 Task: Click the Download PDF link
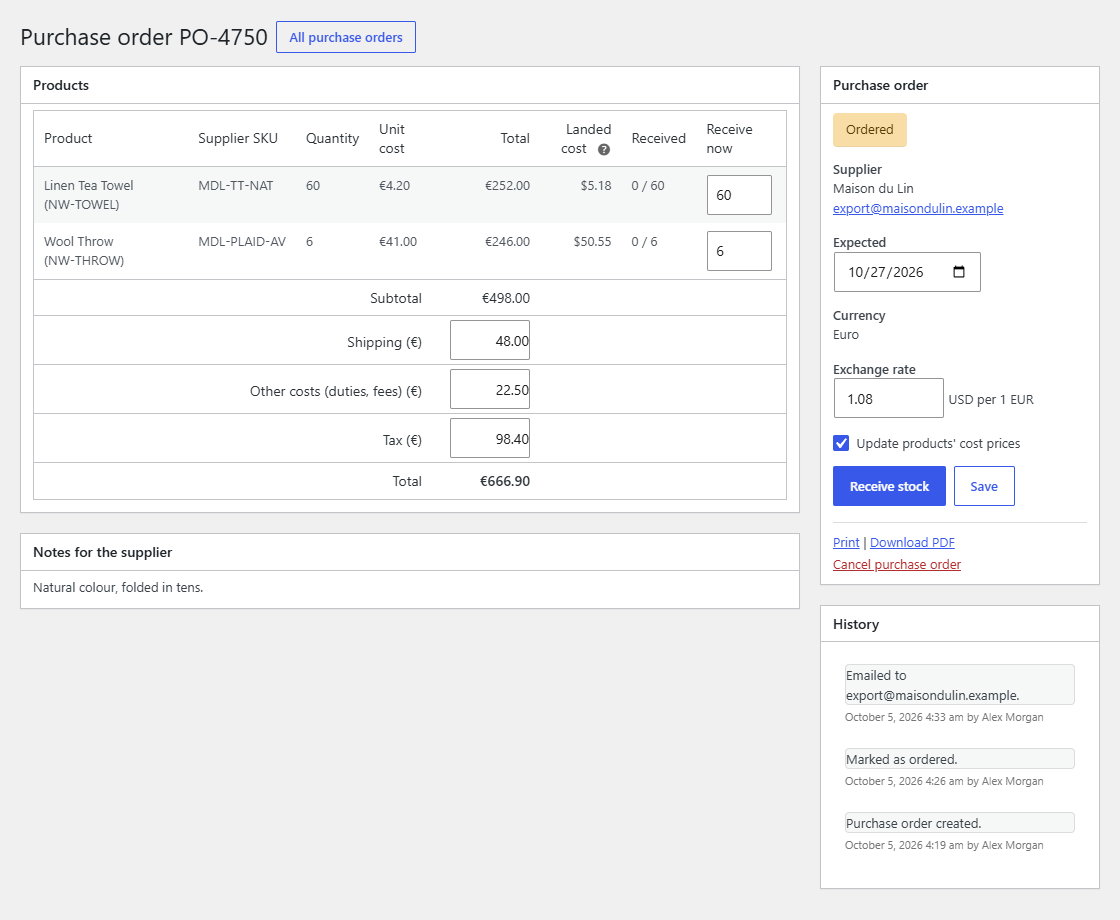(x=912, y=542)
